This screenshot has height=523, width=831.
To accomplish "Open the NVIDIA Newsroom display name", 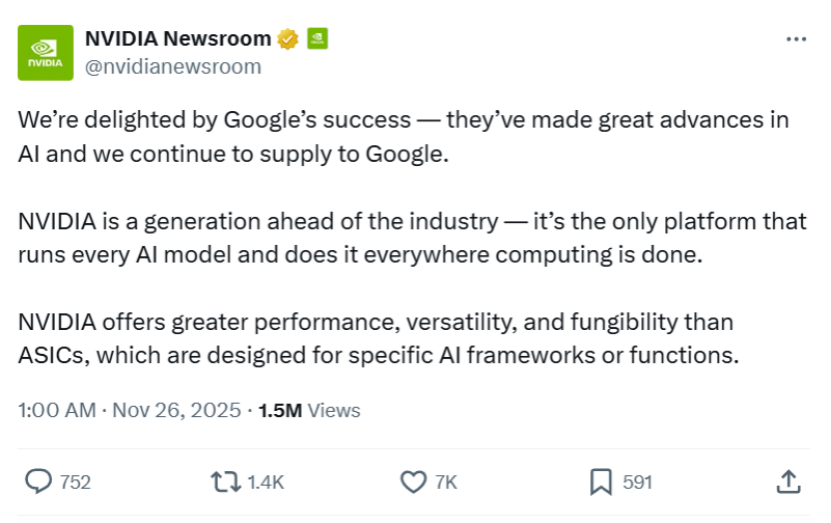I will (x=177, y=39).
